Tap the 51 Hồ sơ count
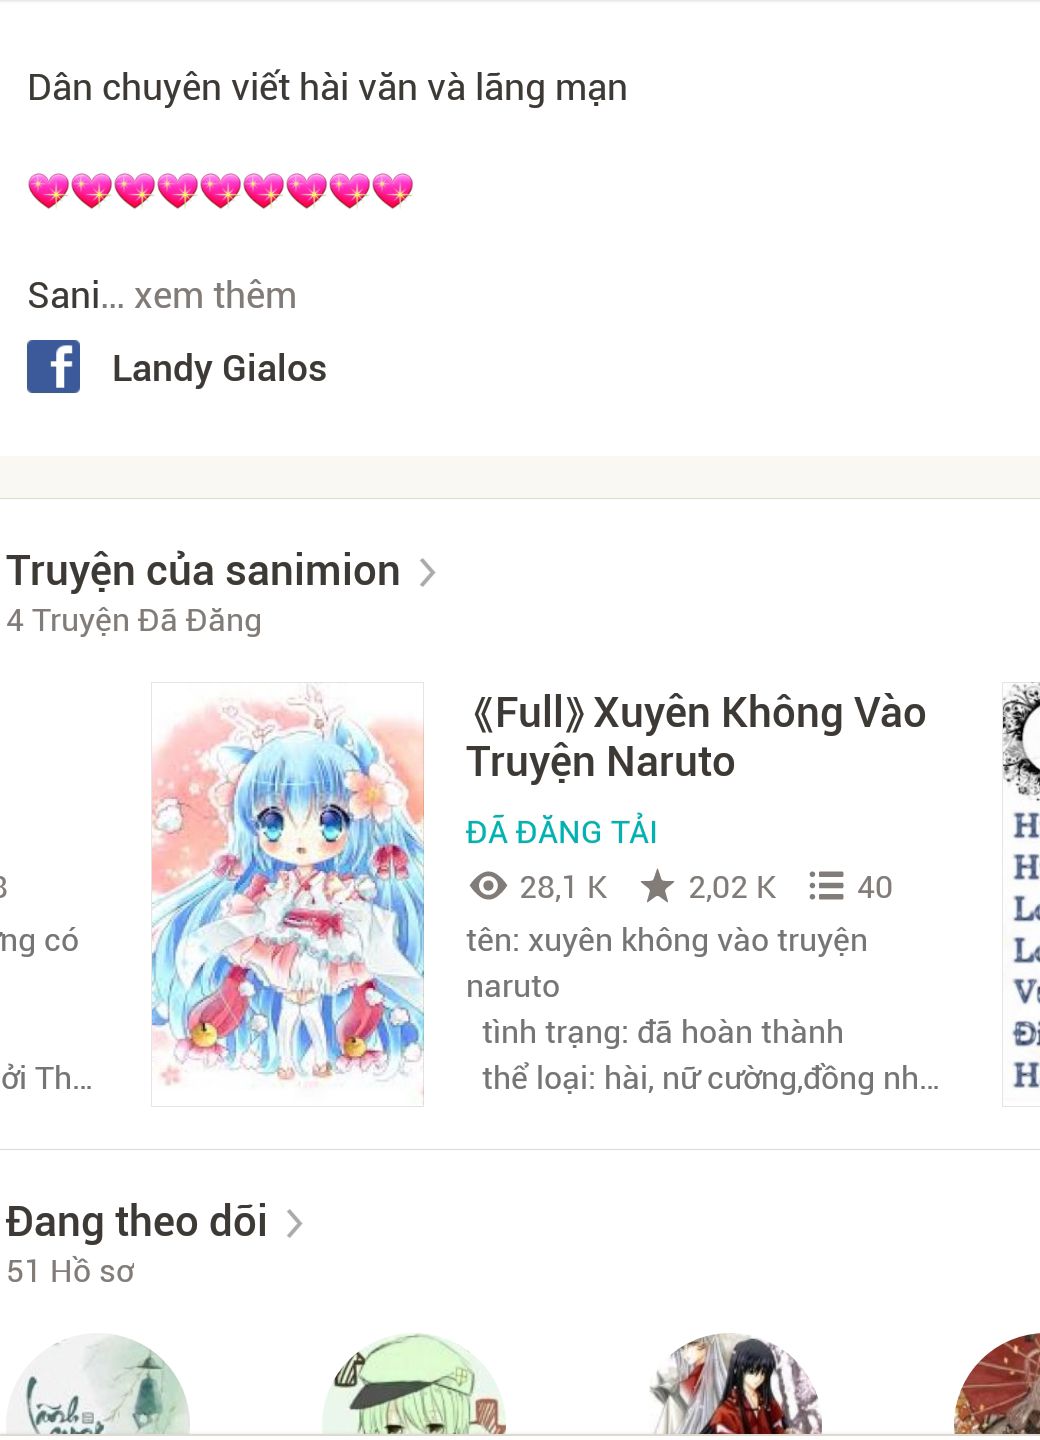 (70, 1271)
